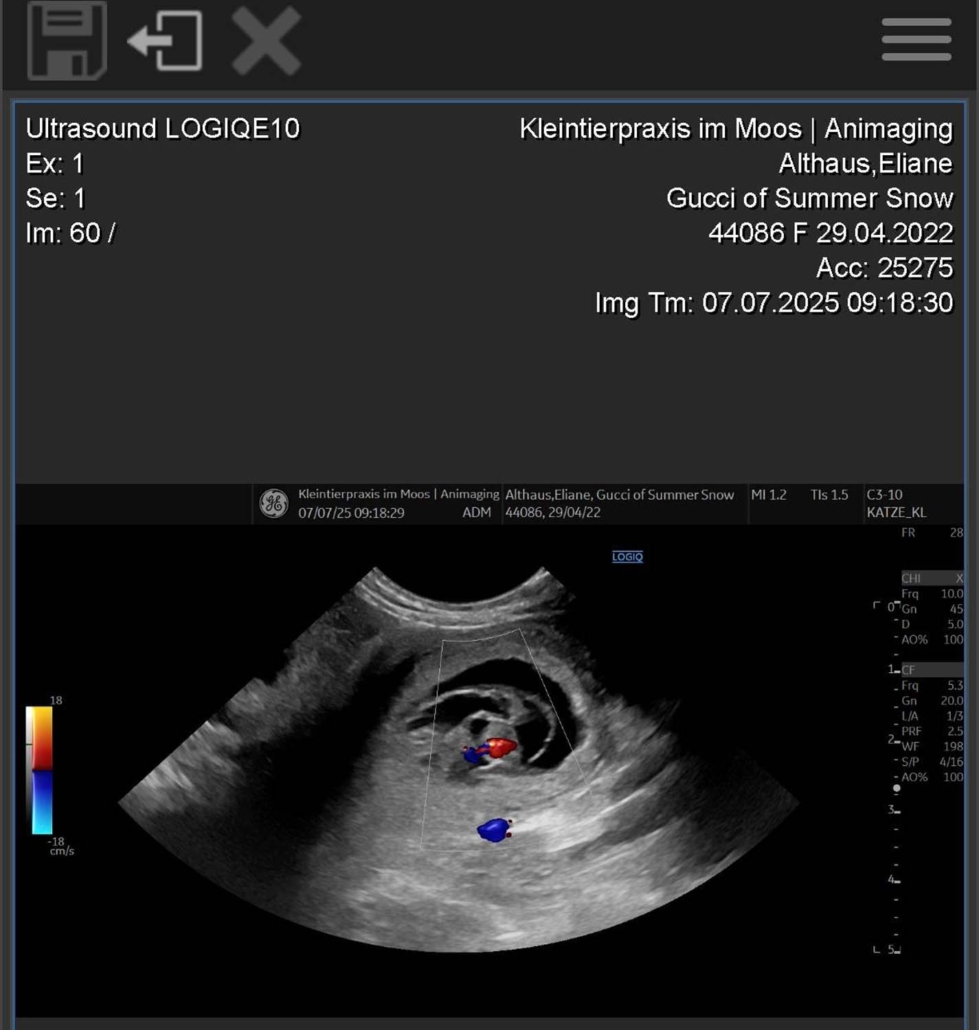Click the C3-10 probe label
Image resolution: width=979 pixels, height=1030 pixels.
coord(886,495)
